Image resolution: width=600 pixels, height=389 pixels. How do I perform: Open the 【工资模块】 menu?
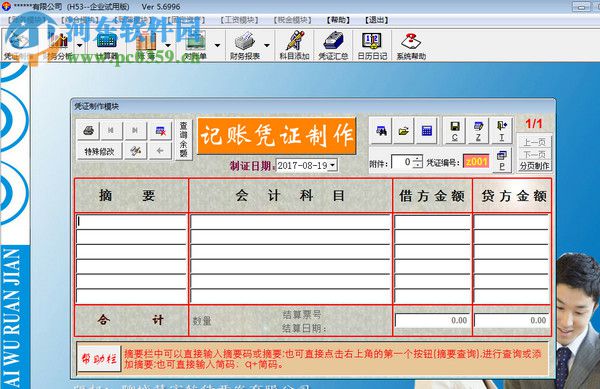(240, 20)
